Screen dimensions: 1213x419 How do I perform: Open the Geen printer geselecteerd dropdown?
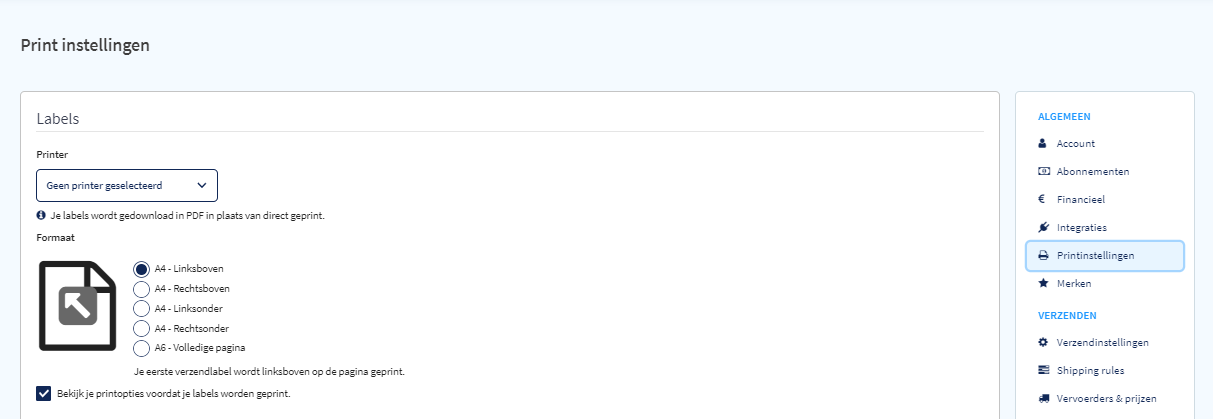[x=127, y=185]
